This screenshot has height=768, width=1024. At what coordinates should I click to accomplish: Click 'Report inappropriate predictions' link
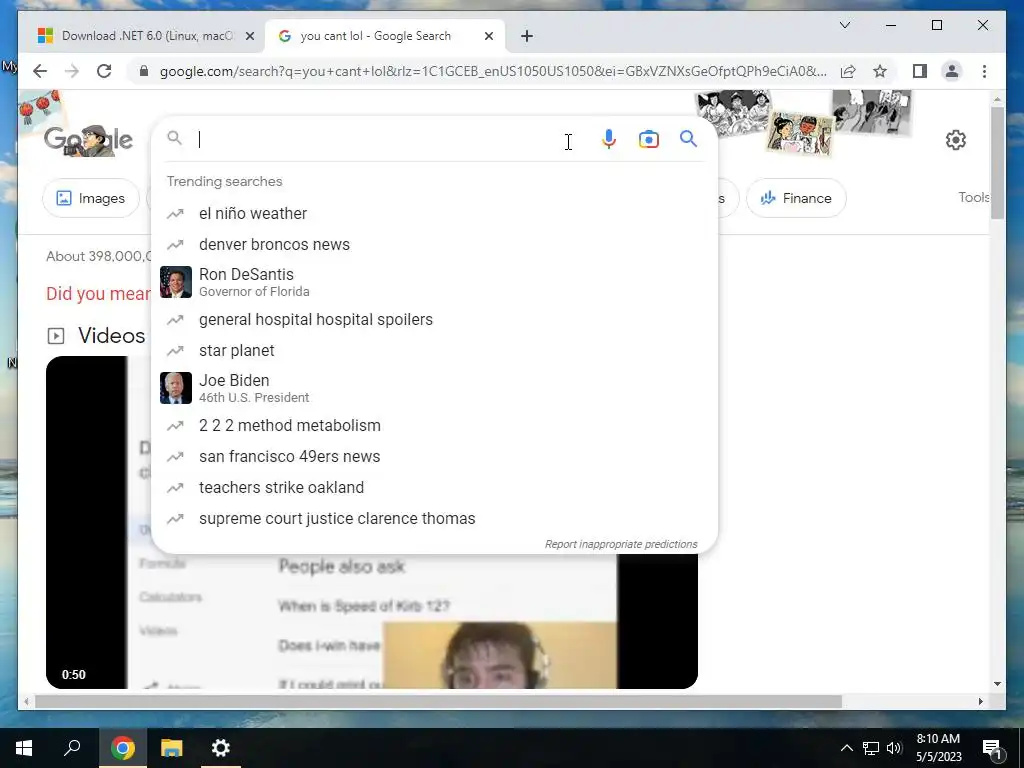(x=621, y=544)
